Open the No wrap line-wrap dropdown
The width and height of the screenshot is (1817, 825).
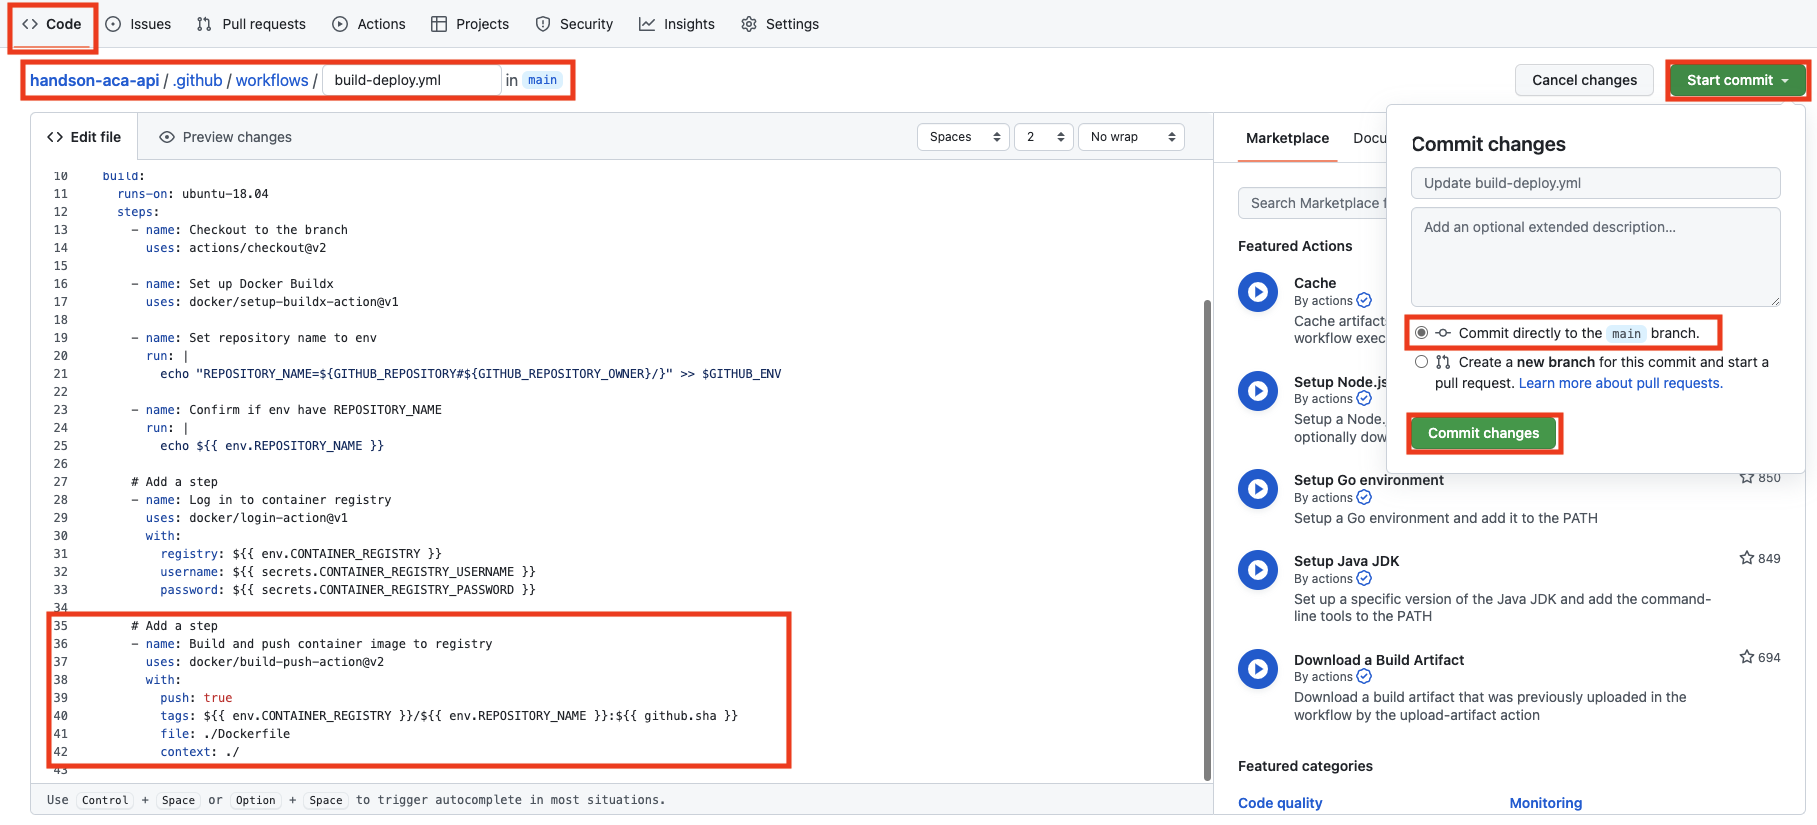pyautogui.click(x=1131, y=137)
